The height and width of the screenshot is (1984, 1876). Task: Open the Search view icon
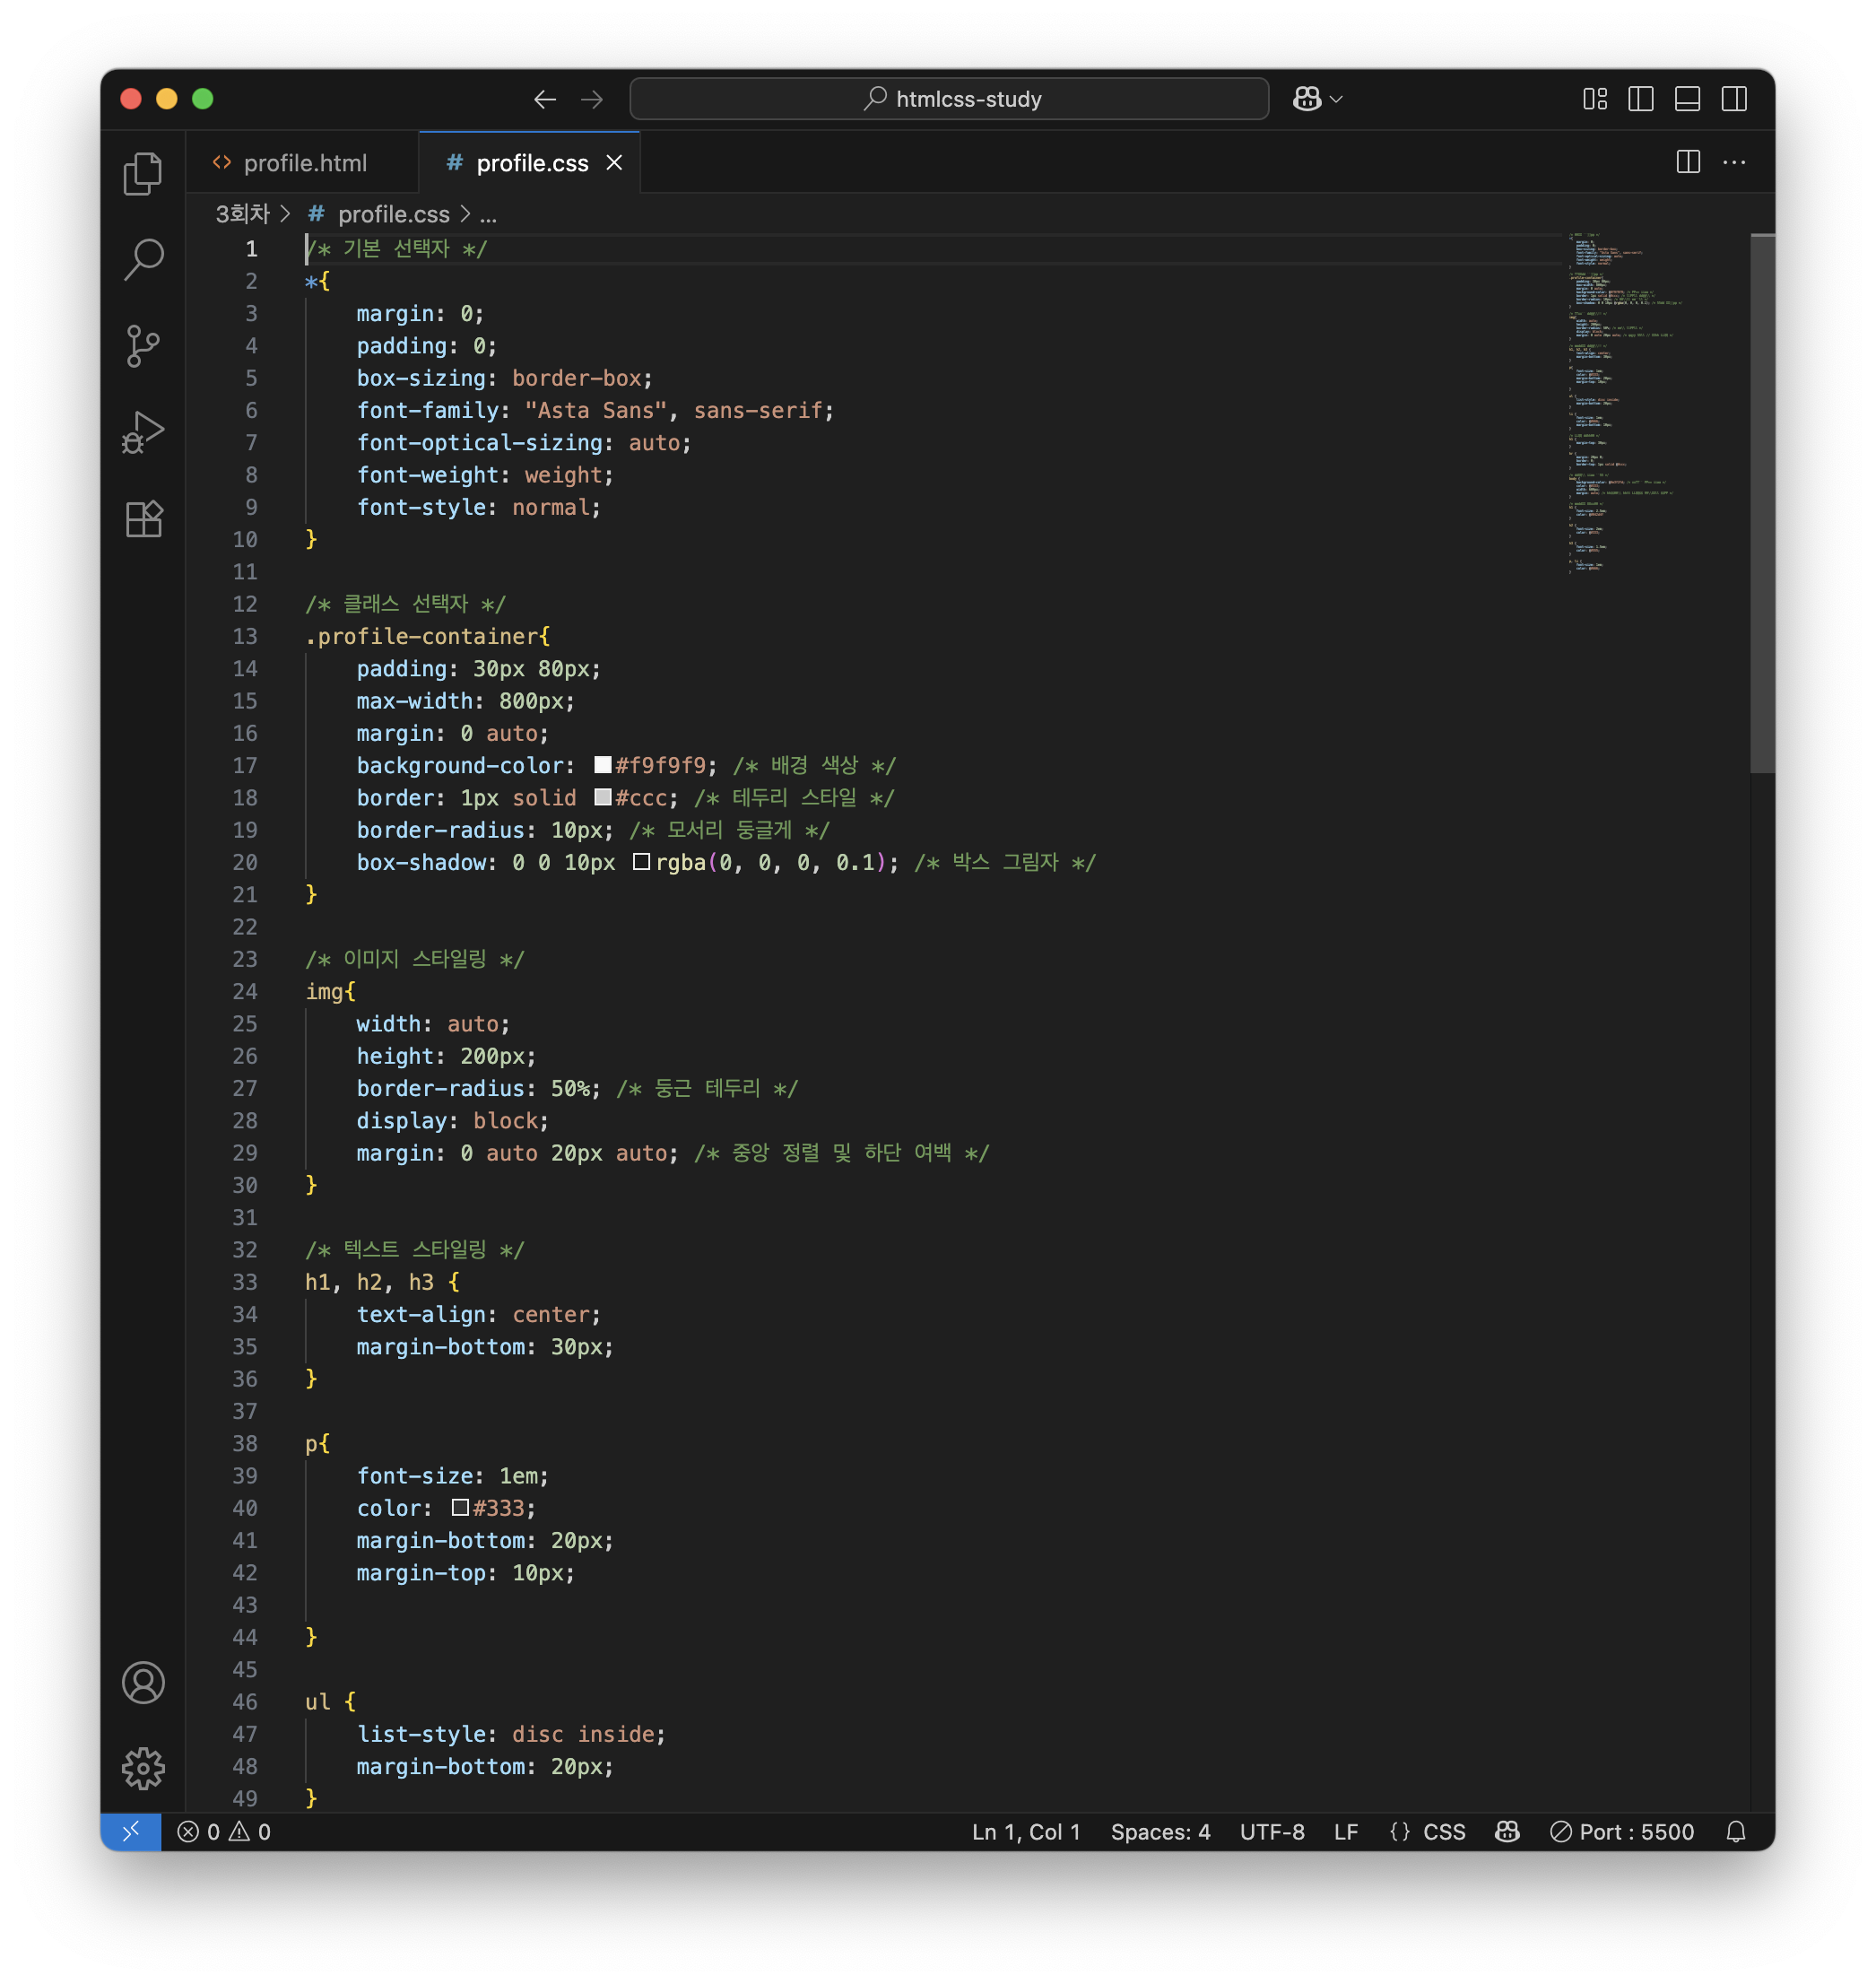click(x=143, y=260)
